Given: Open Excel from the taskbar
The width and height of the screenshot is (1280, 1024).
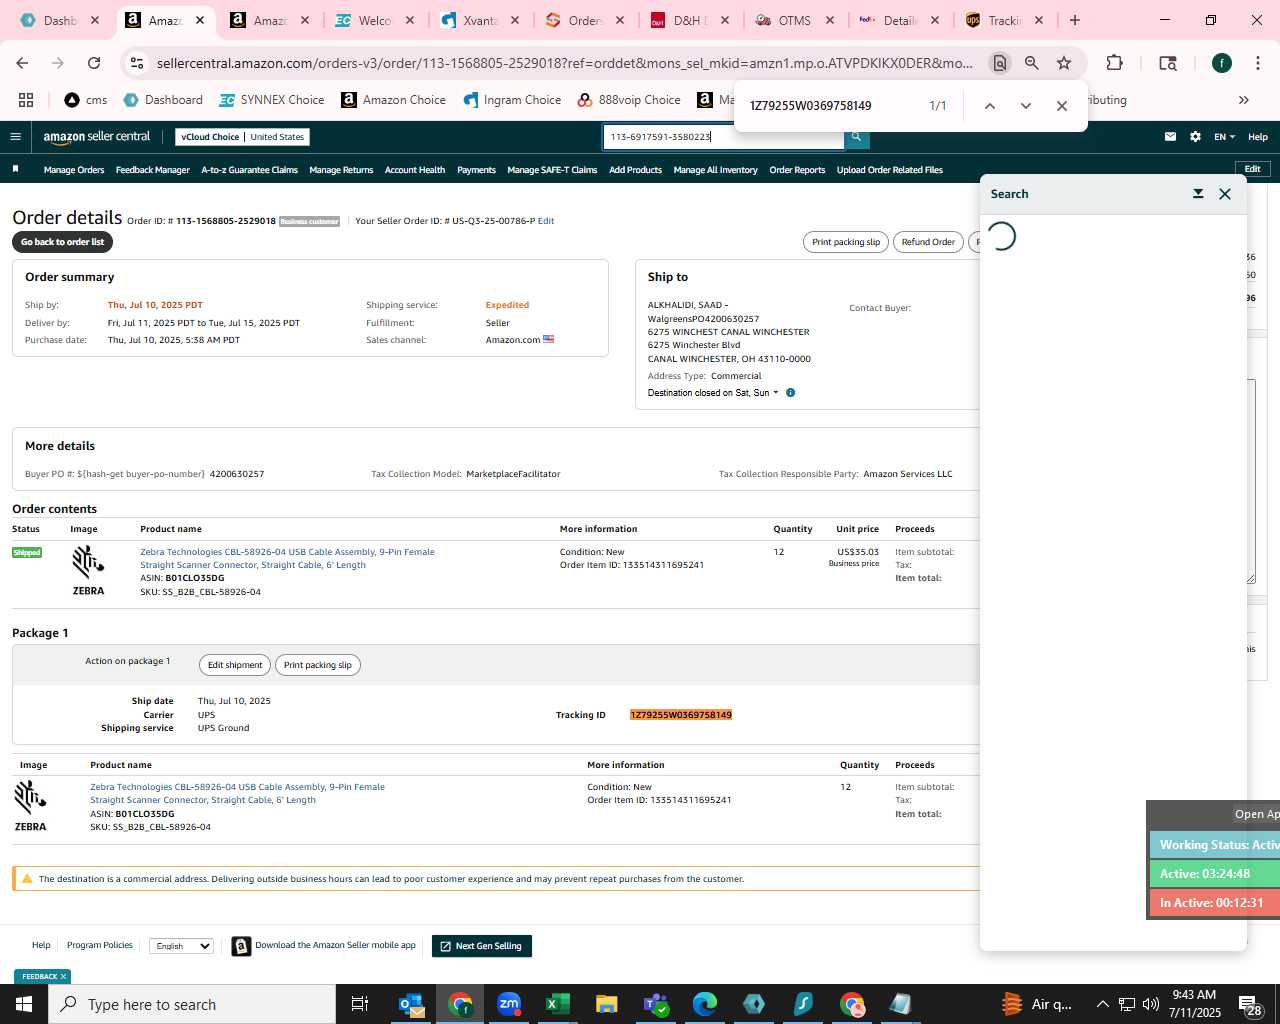Looking at the screenshot, I should tap(557, 1004).
